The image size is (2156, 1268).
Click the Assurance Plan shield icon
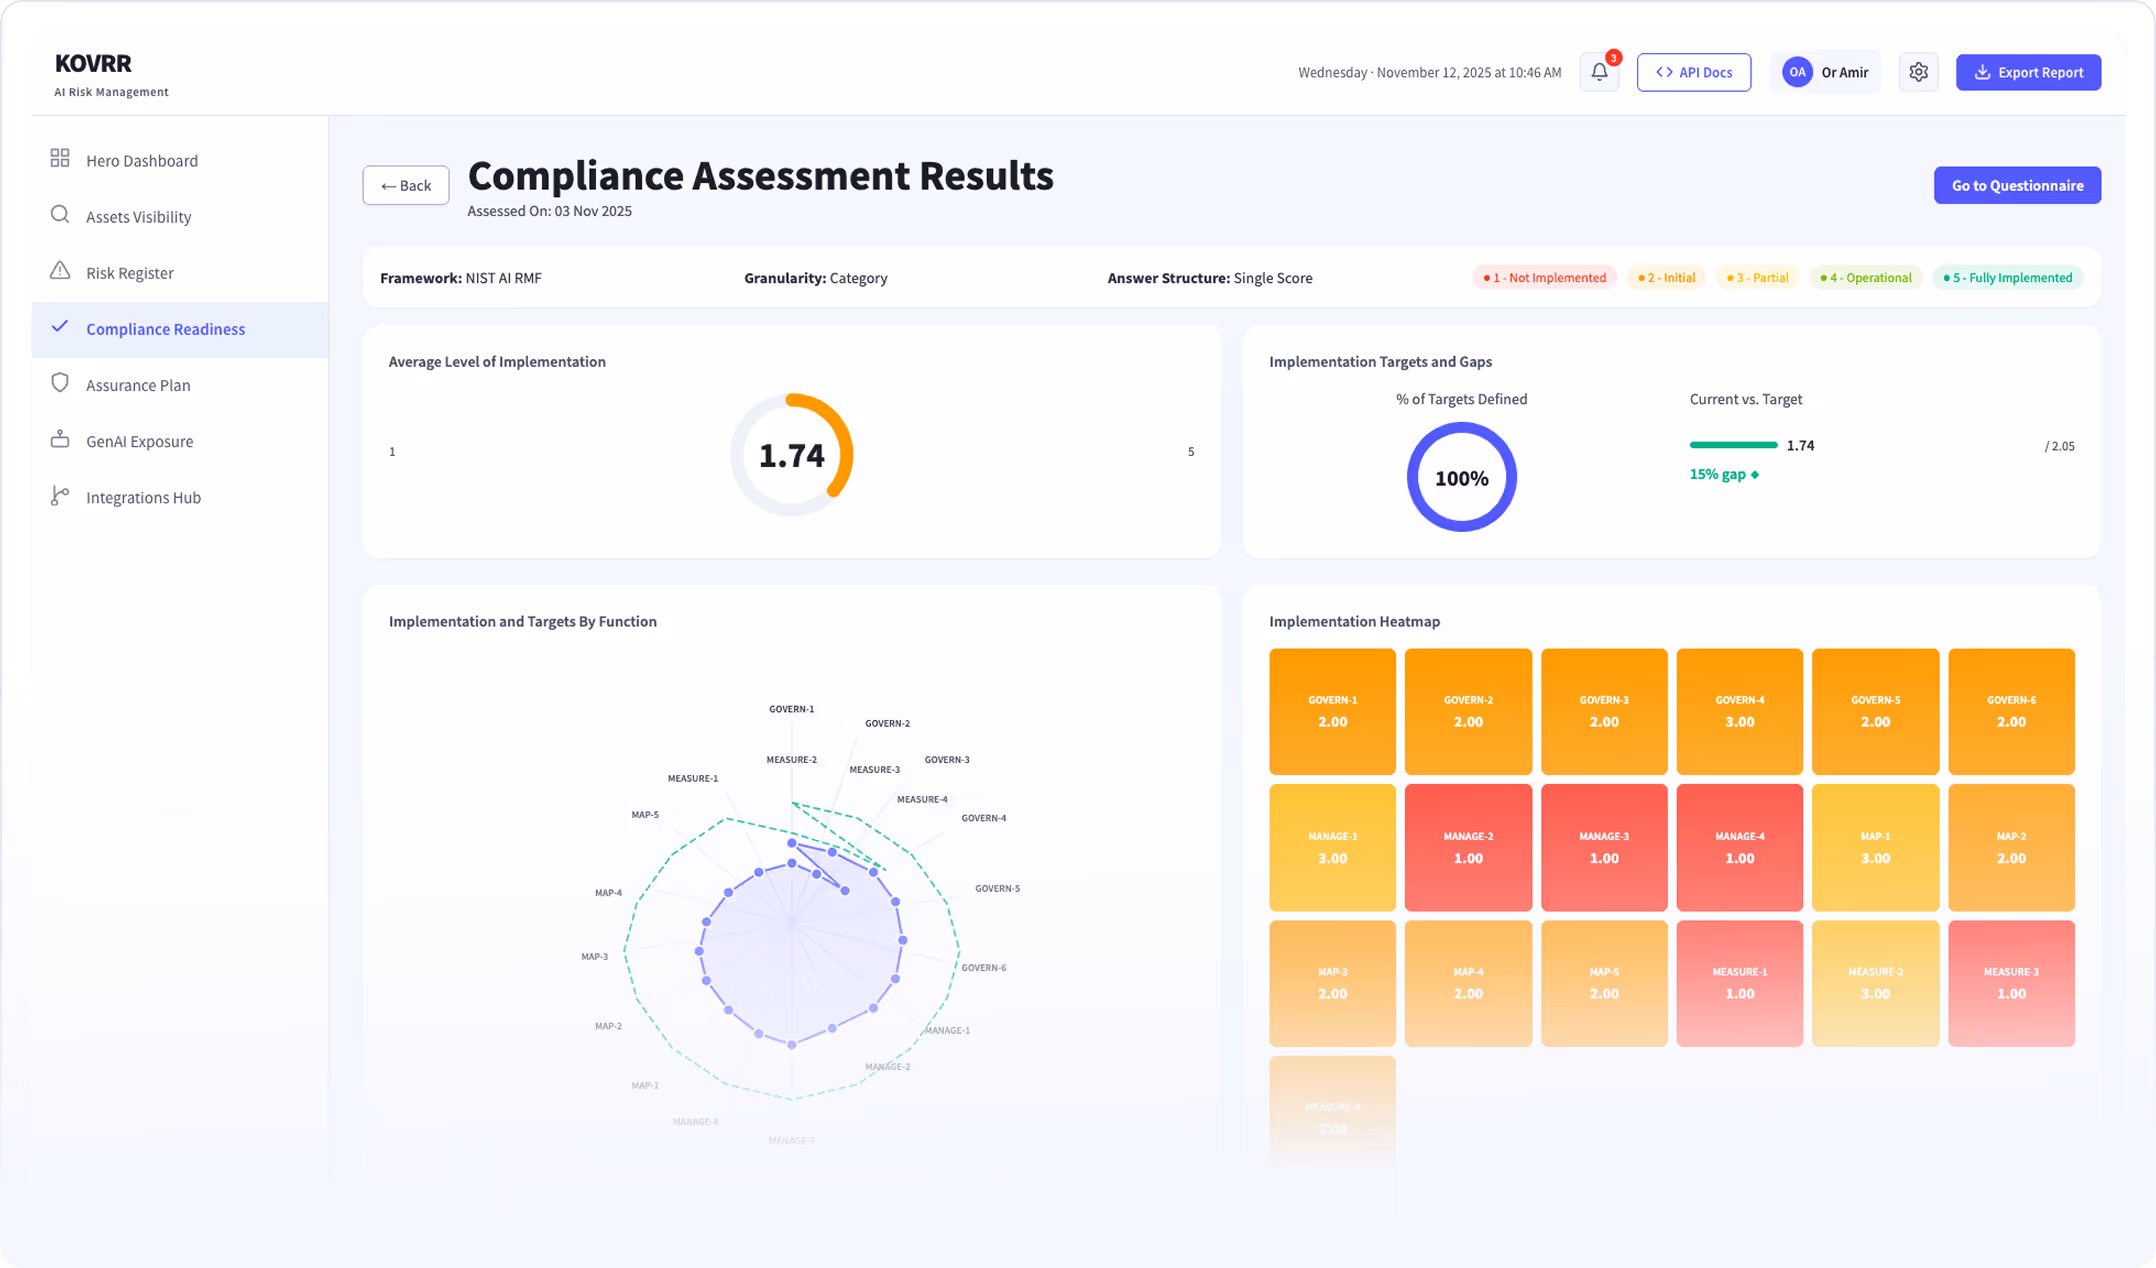(60, 384)
